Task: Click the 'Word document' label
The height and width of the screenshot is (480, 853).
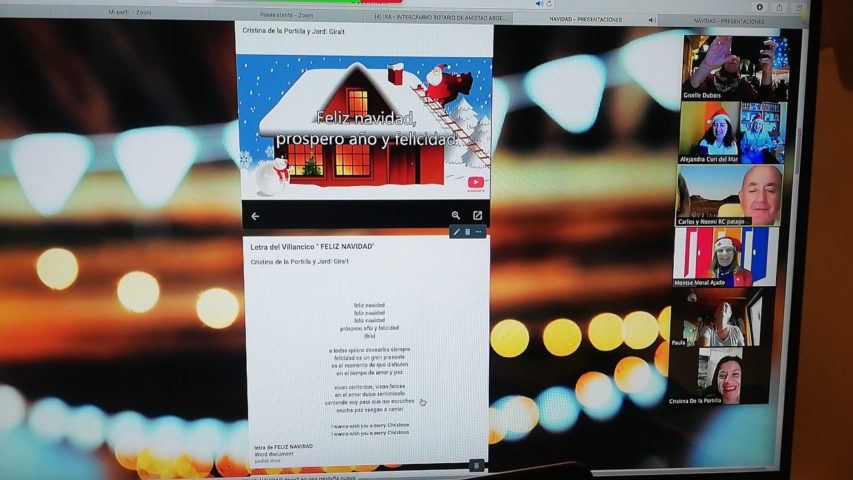Action: pyautogui.click(x=274, y=453)
